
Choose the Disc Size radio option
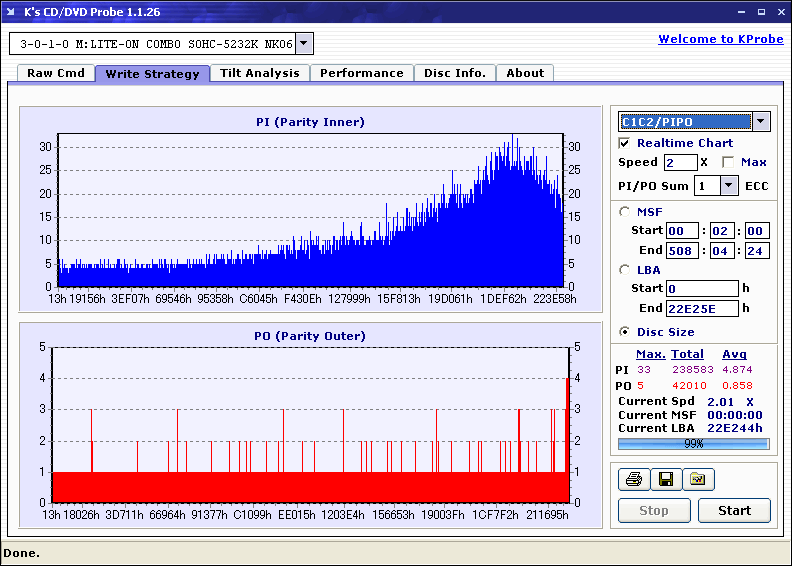point(625,332)
